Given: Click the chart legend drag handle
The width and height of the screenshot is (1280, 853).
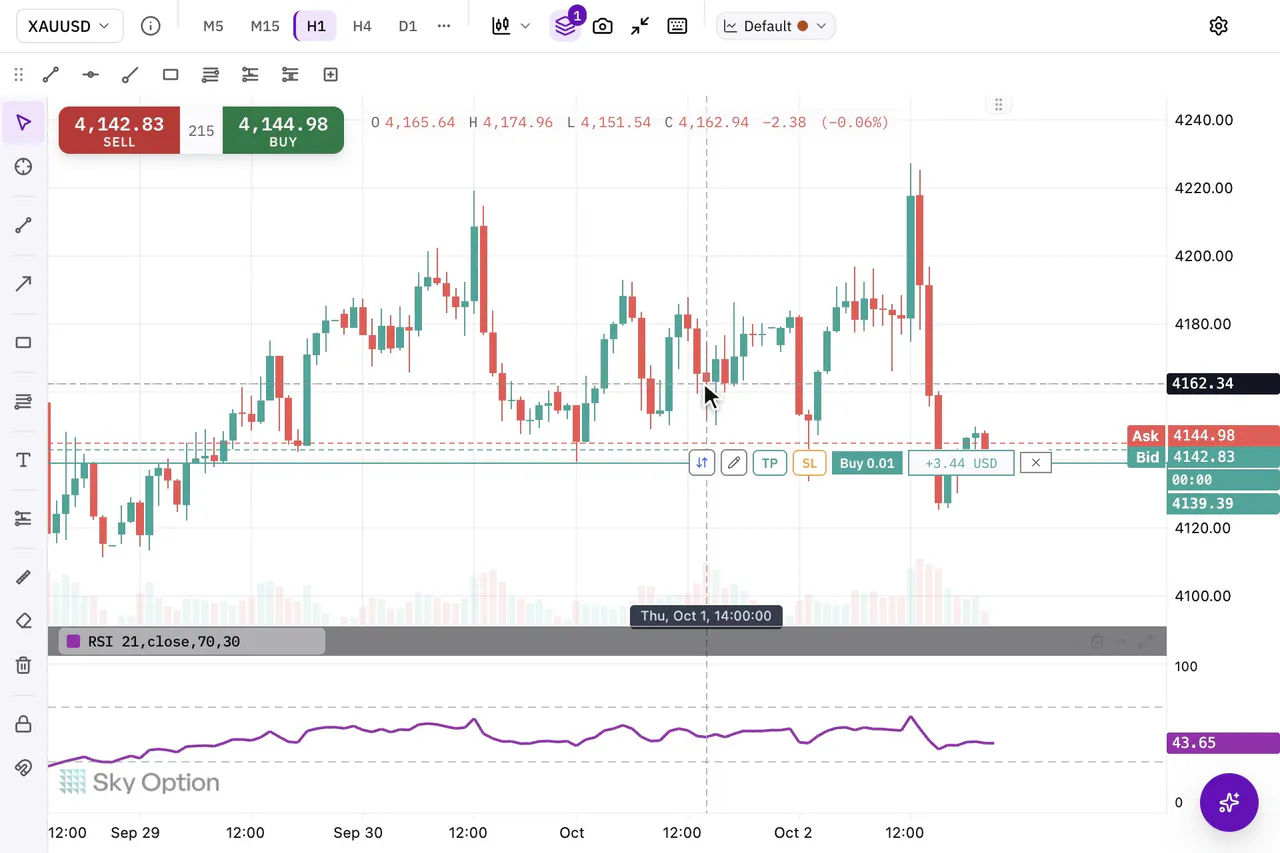Looking at the screenshot, I should (998, 104).
